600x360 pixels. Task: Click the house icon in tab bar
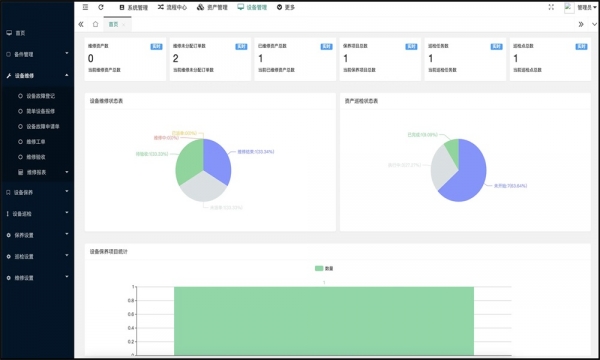pyautogui.click(x=95, y=24)
